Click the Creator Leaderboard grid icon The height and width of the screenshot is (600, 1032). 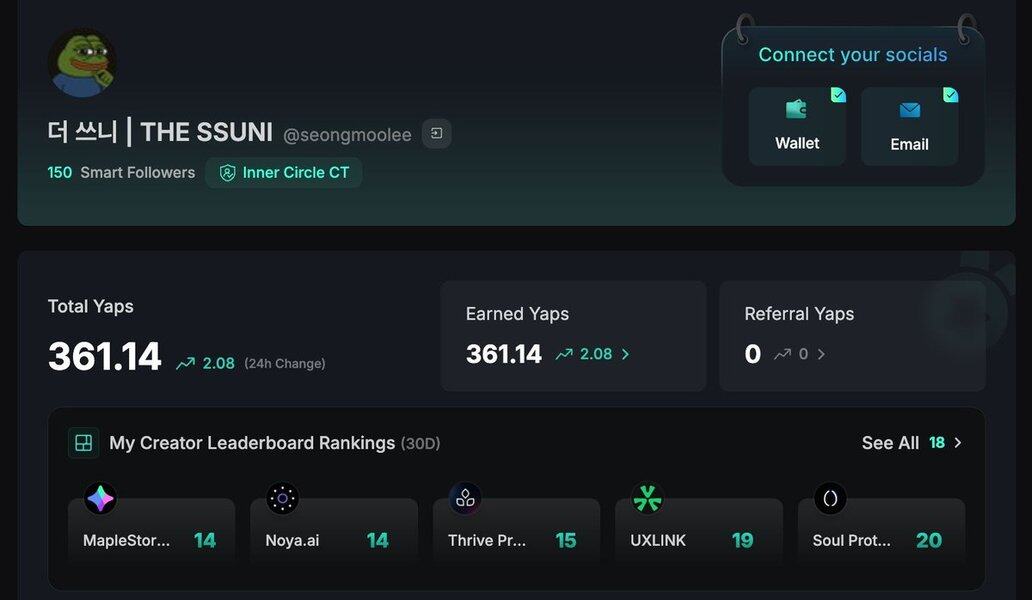(x=84, y=443)
